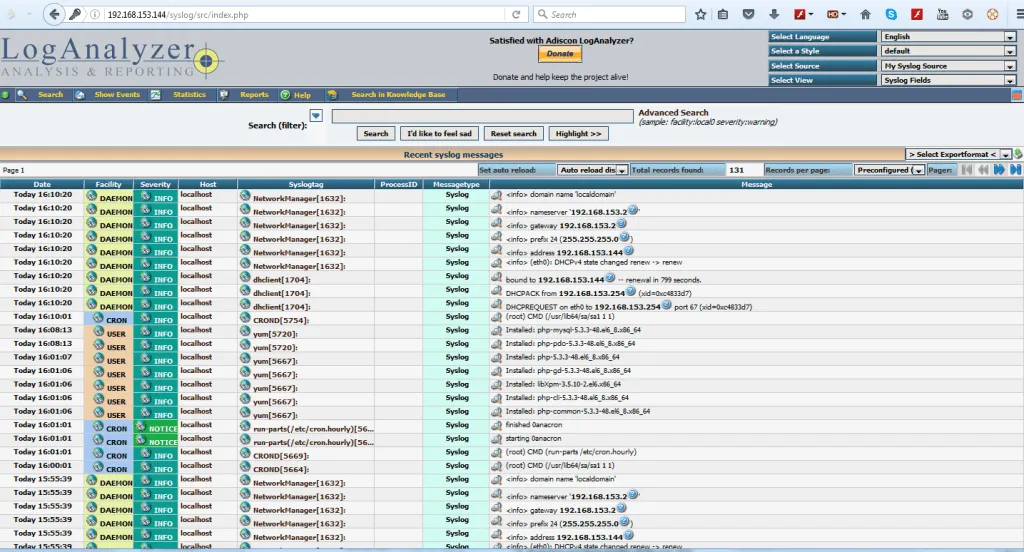Click the Severity column header
Image resolution: width=1024 pixels, height=552 pixels.
155,184
